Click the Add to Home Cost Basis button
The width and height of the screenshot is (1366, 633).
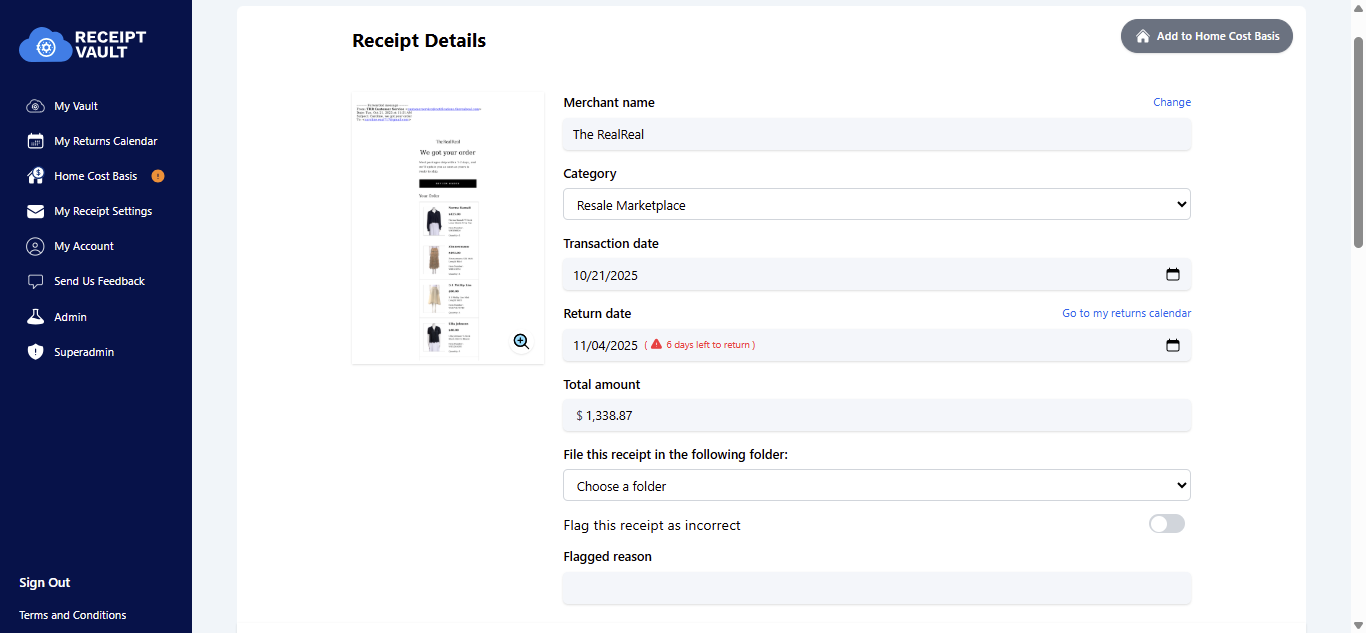[1207, 36]
